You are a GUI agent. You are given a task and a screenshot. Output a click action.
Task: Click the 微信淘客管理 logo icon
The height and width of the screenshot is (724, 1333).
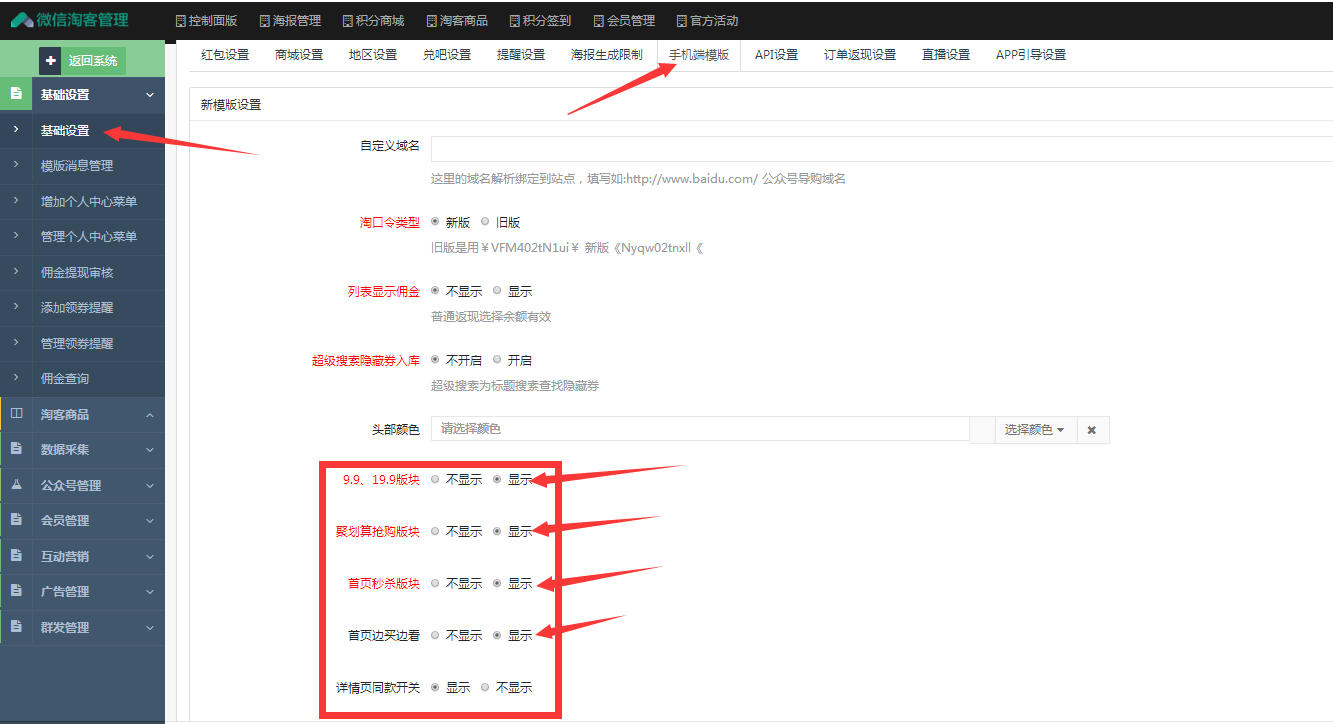pos(22,20)
